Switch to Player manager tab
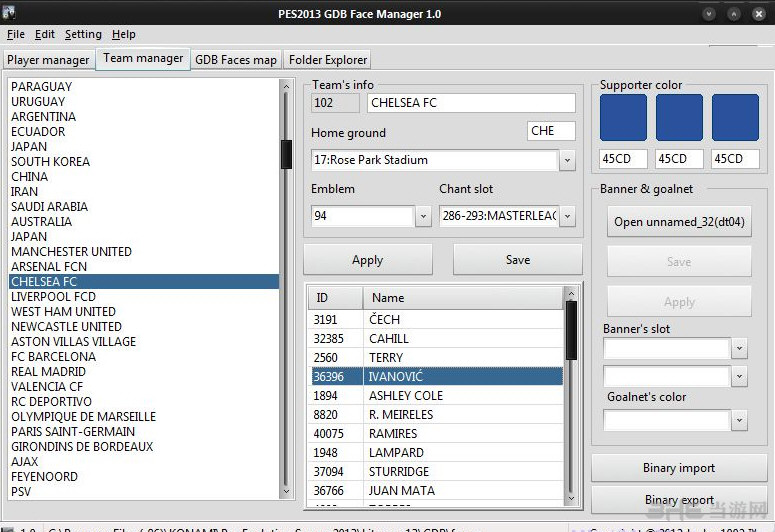Image resolution: width=775 pixels, height=532 pixels. pos(48,60)
